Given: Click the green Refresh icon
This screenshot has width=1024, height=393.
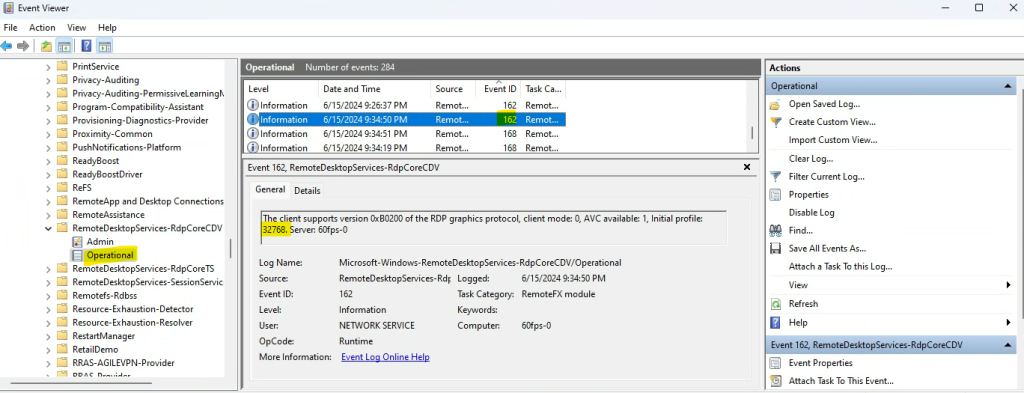Looking at the screenshot, I should tap(775, 304).
